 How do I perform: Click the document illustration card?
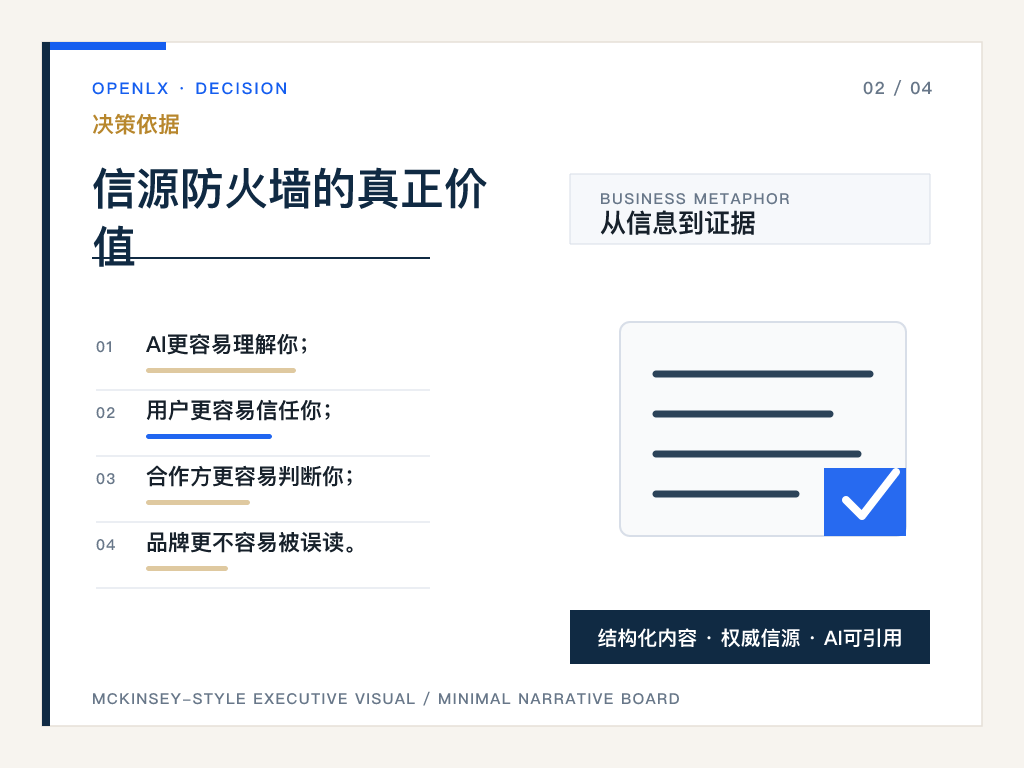(763, 429)
